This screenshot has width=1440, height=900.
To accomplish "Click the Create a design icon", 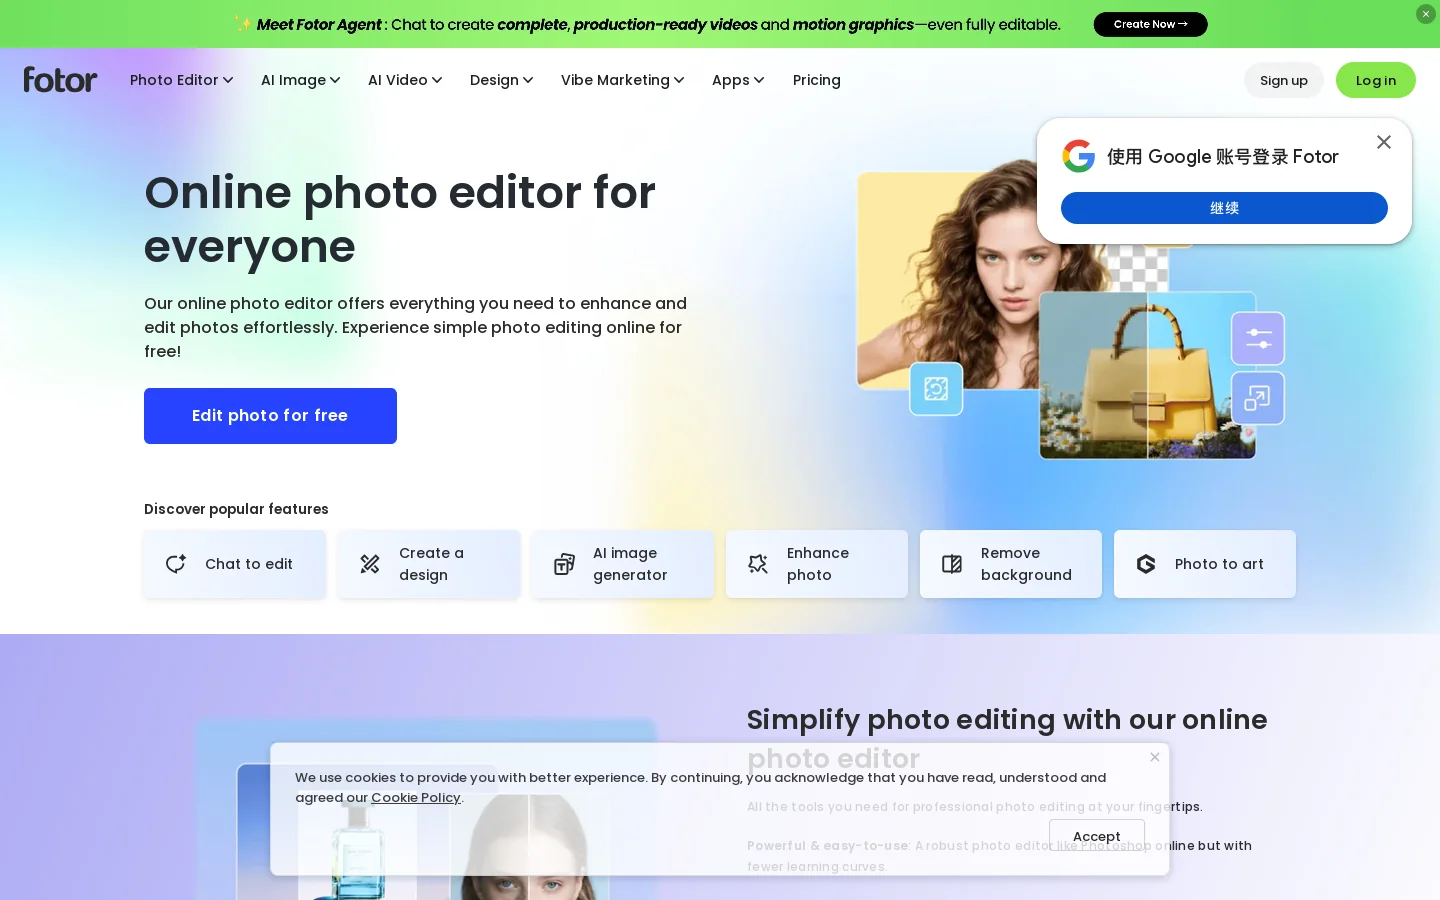I will pyautogui.click(x=370, y=564).
